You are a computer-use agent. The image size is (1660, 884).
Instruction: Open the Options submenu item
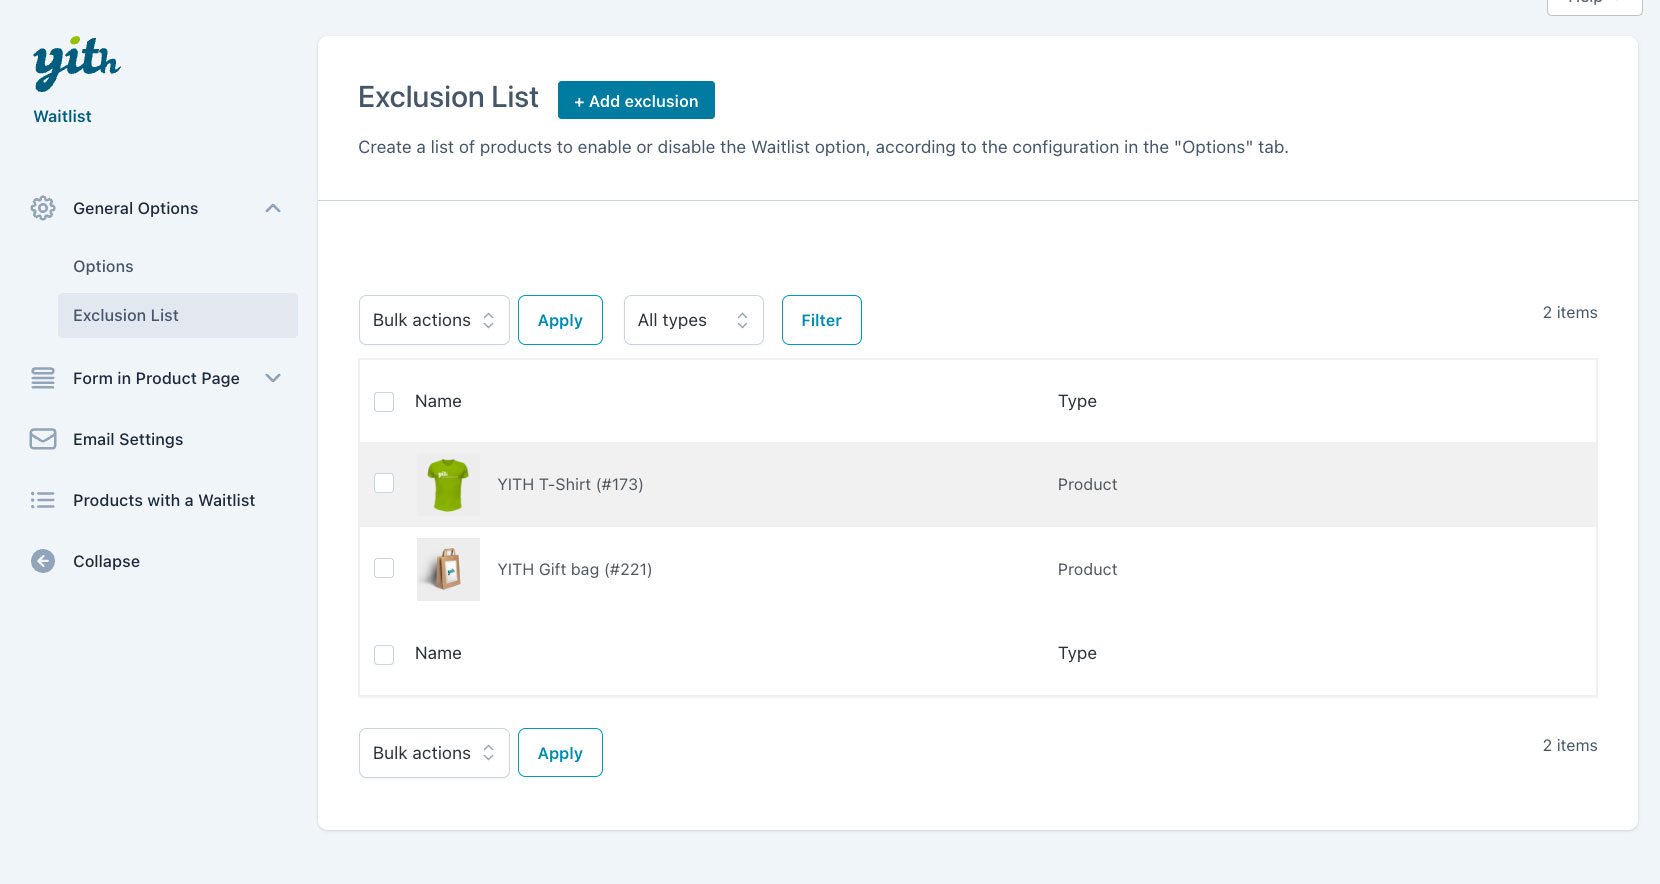(103, 266)
